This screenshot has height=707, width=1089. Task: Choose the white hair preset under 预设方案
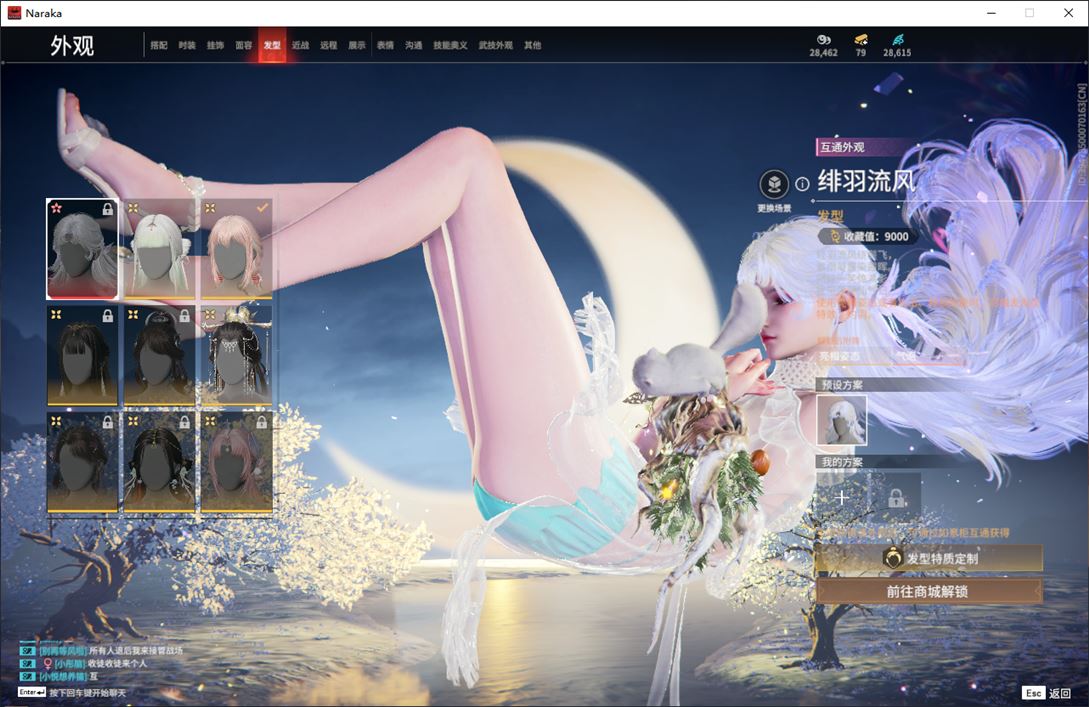click(x=842, y=420)
